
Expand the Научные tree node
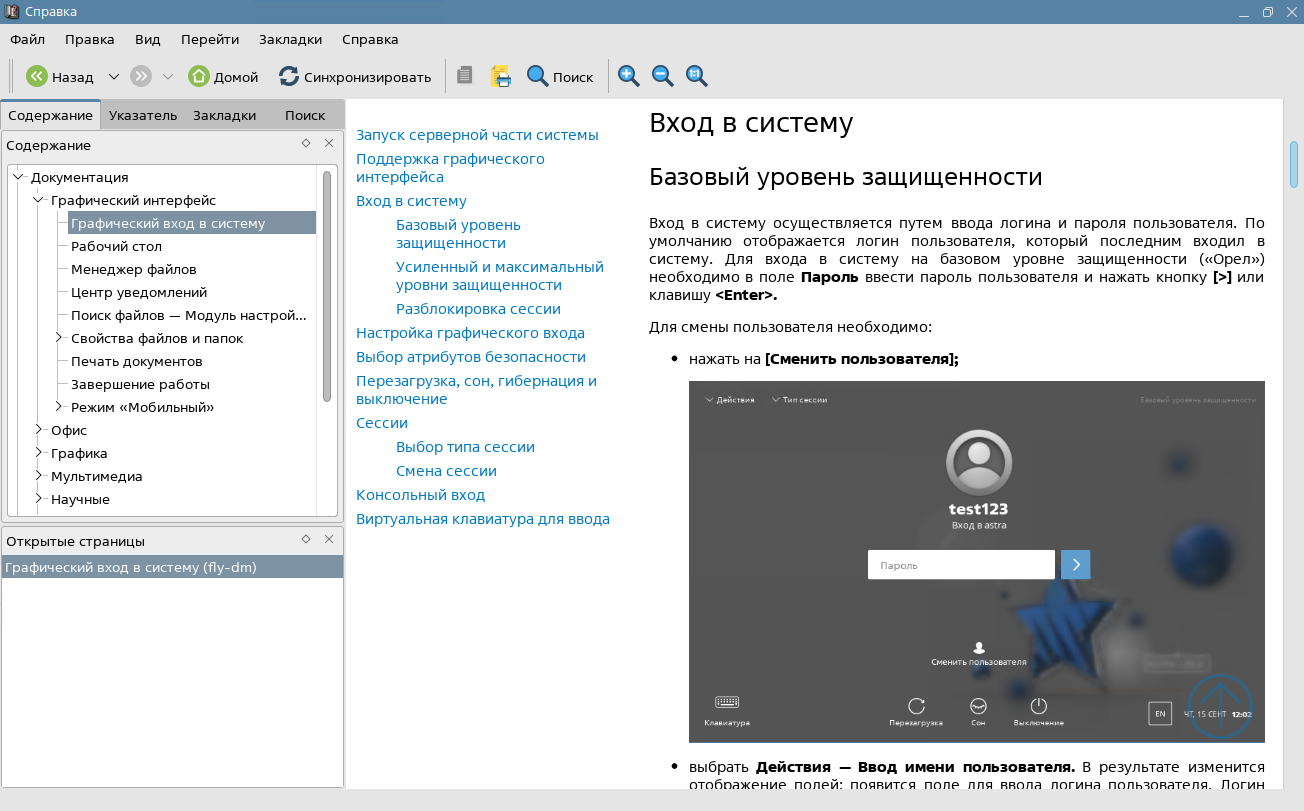(39, 499)
